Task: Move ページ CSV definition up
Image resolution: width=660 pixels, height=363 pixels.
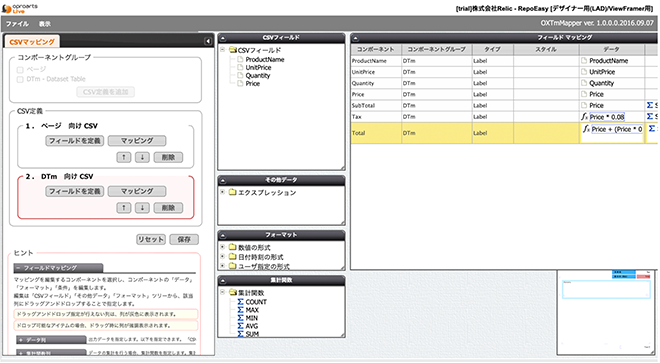Action: click(124, 157)
